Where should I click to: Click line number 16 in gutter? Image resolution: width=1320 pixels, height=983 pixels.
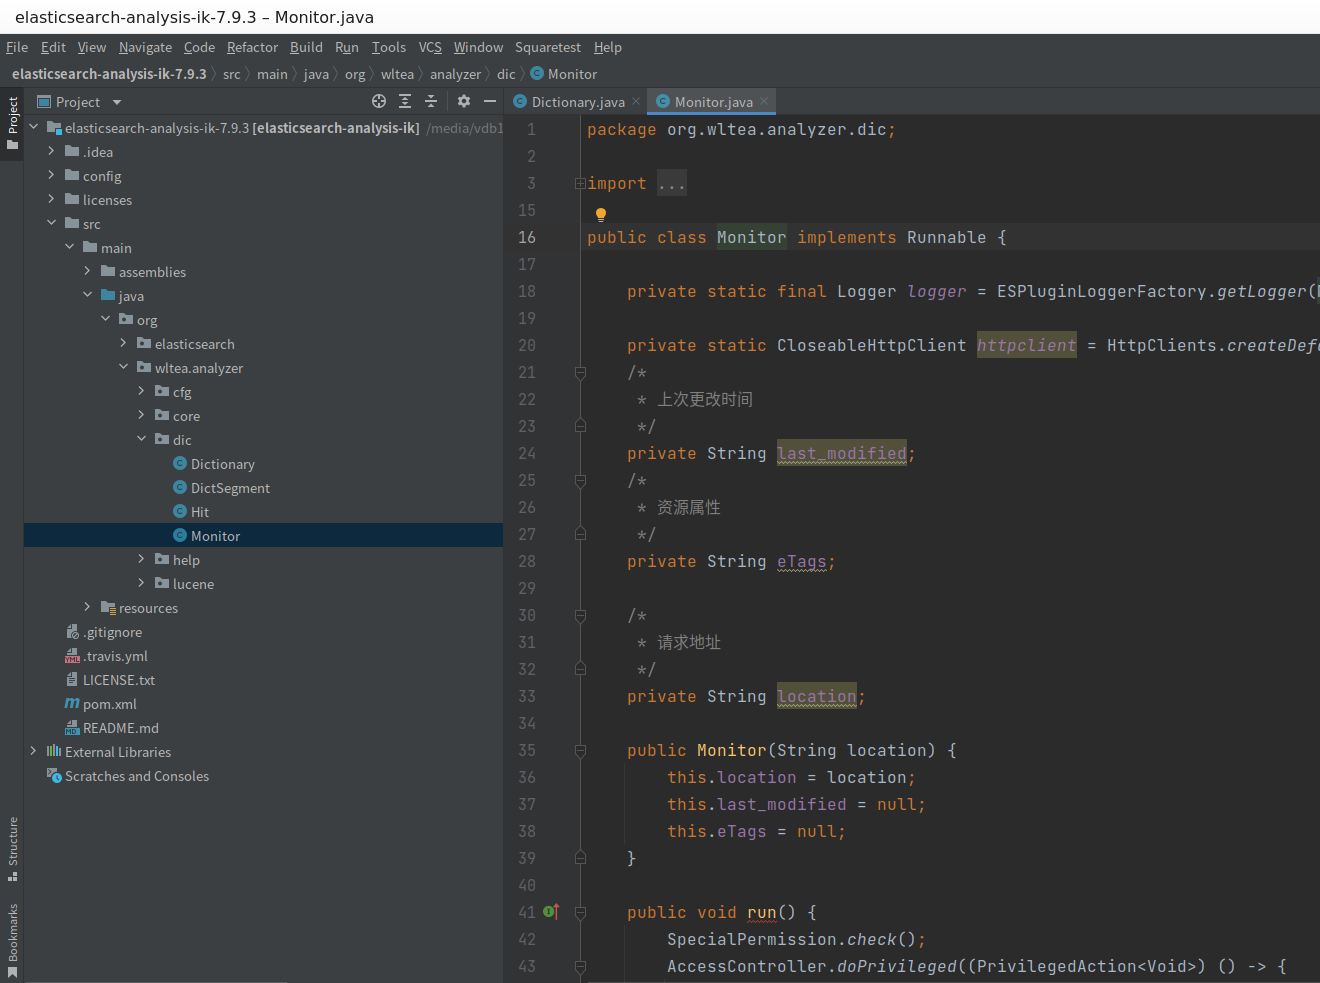527,237
